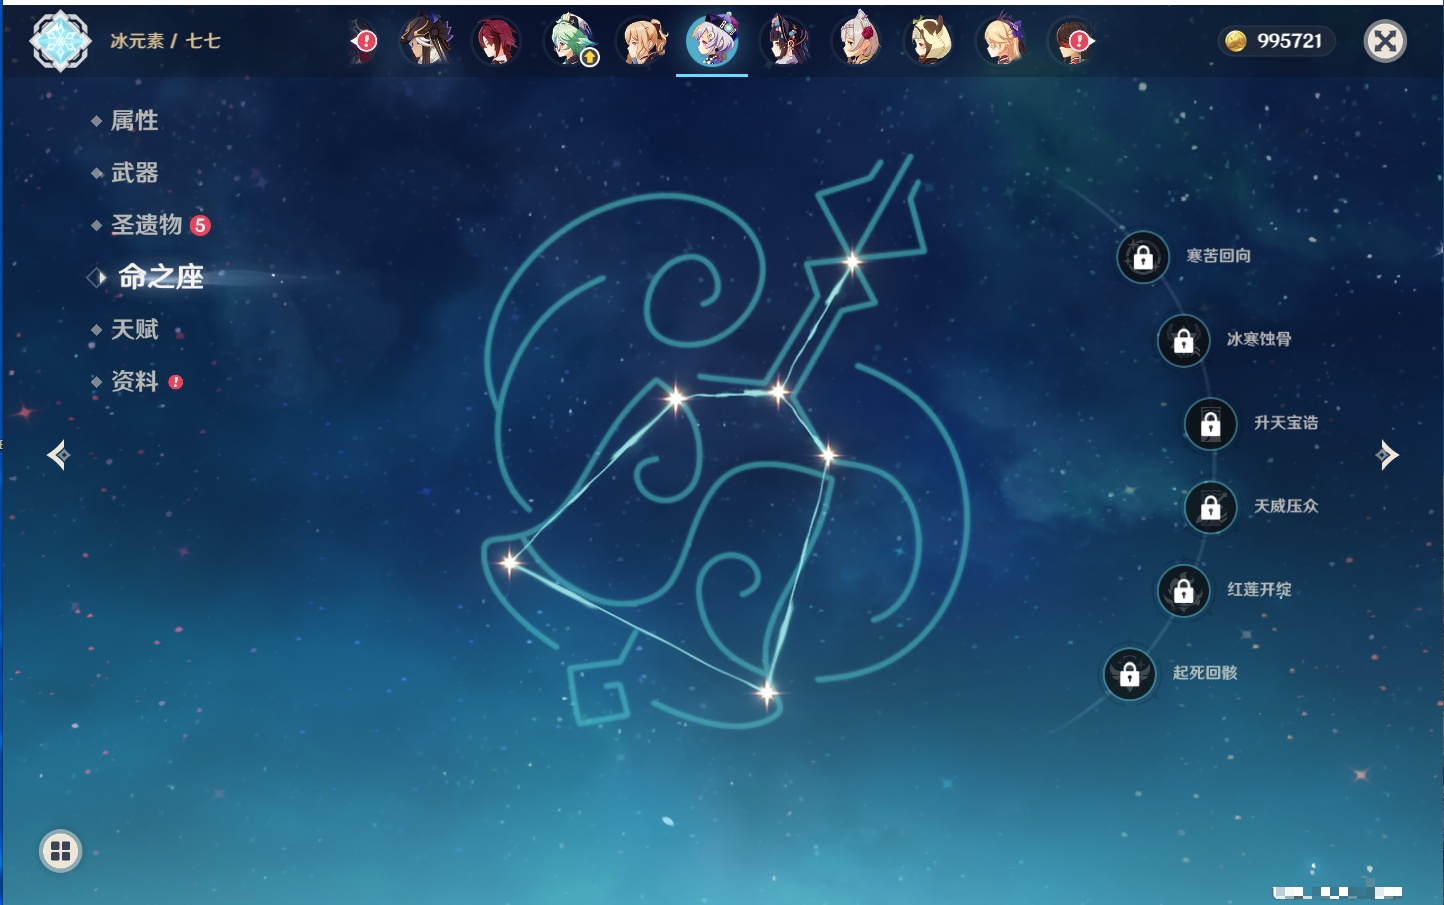
Task: Switch to the blonde avatar with purple bow
Action: 1002,41
